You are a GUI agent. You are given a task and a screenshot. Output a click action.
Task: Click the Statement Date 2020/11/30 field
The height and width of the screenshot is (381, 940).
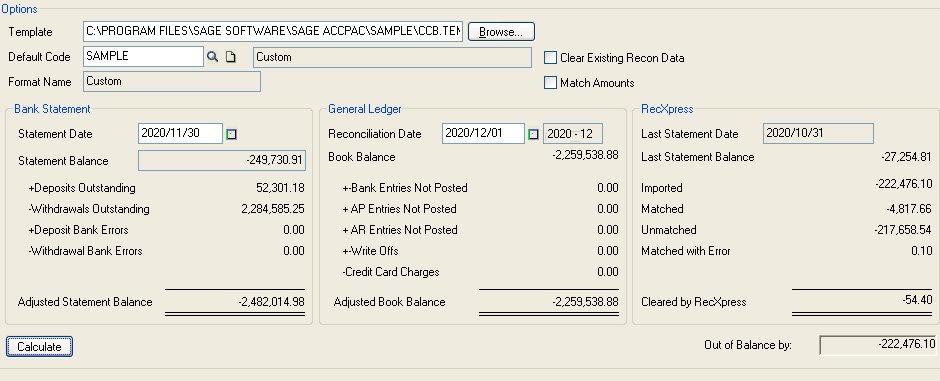click(180, 134)
